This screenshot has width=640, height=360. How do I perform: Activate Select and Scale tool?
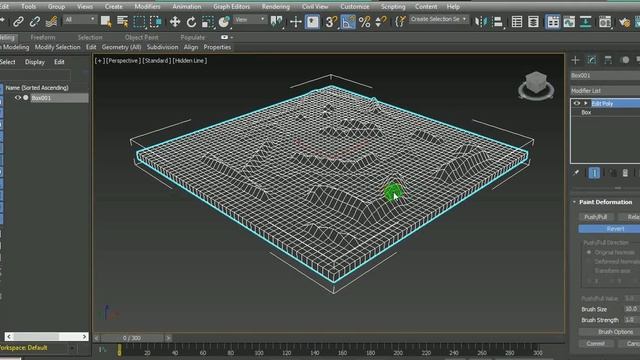[207, 22]
